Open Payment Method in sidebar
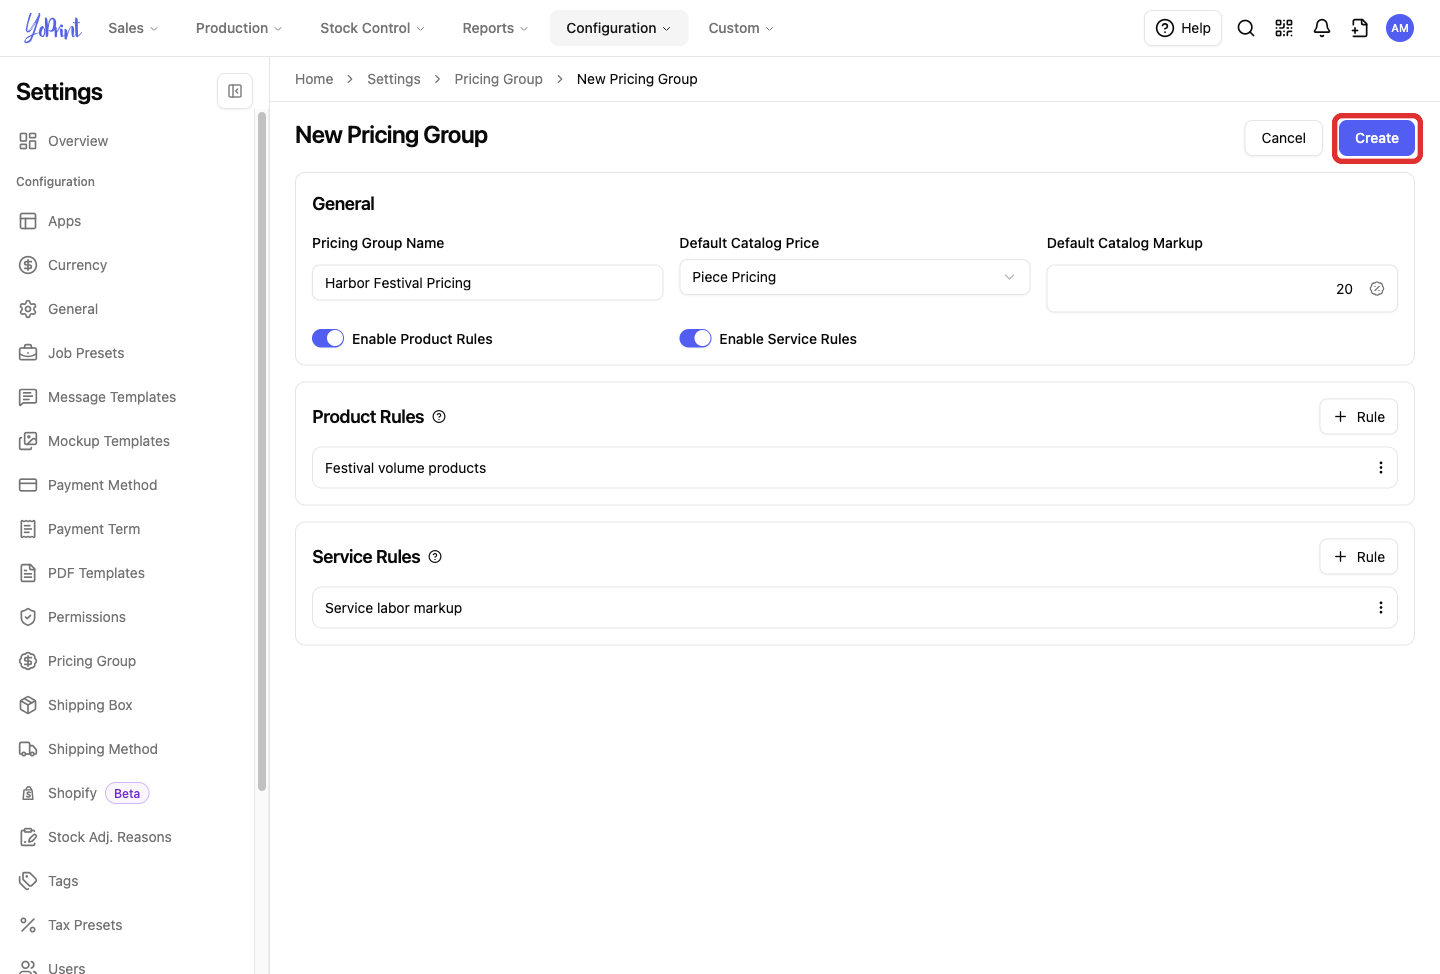This screenshot has height=974, width=1440. tap(103, 485)
